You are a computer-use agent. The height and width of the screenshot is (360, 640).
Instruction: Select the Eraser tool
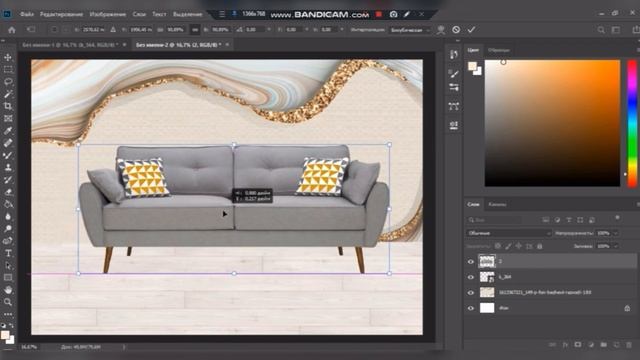tap(8, 192)
